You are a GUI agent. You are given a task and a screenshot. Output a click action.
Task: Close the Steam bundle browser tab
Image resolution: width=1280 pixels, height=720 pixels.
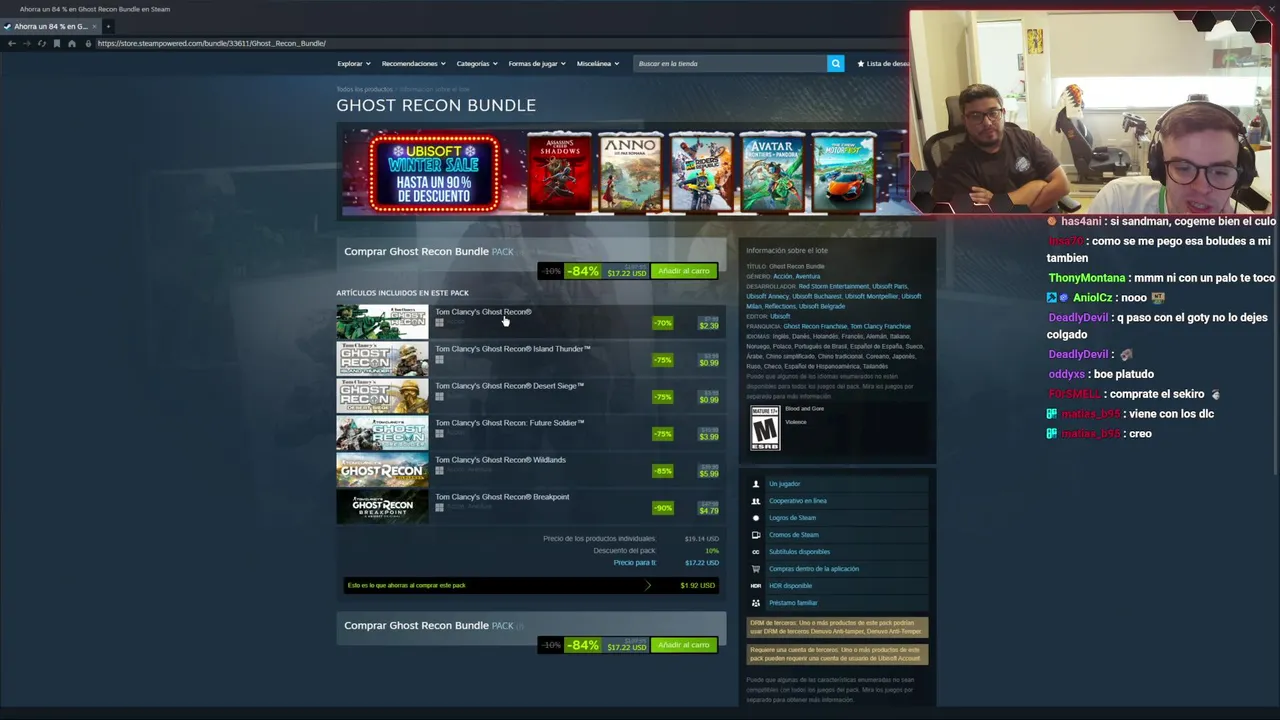pyautogui.click(x=94, y=26)
